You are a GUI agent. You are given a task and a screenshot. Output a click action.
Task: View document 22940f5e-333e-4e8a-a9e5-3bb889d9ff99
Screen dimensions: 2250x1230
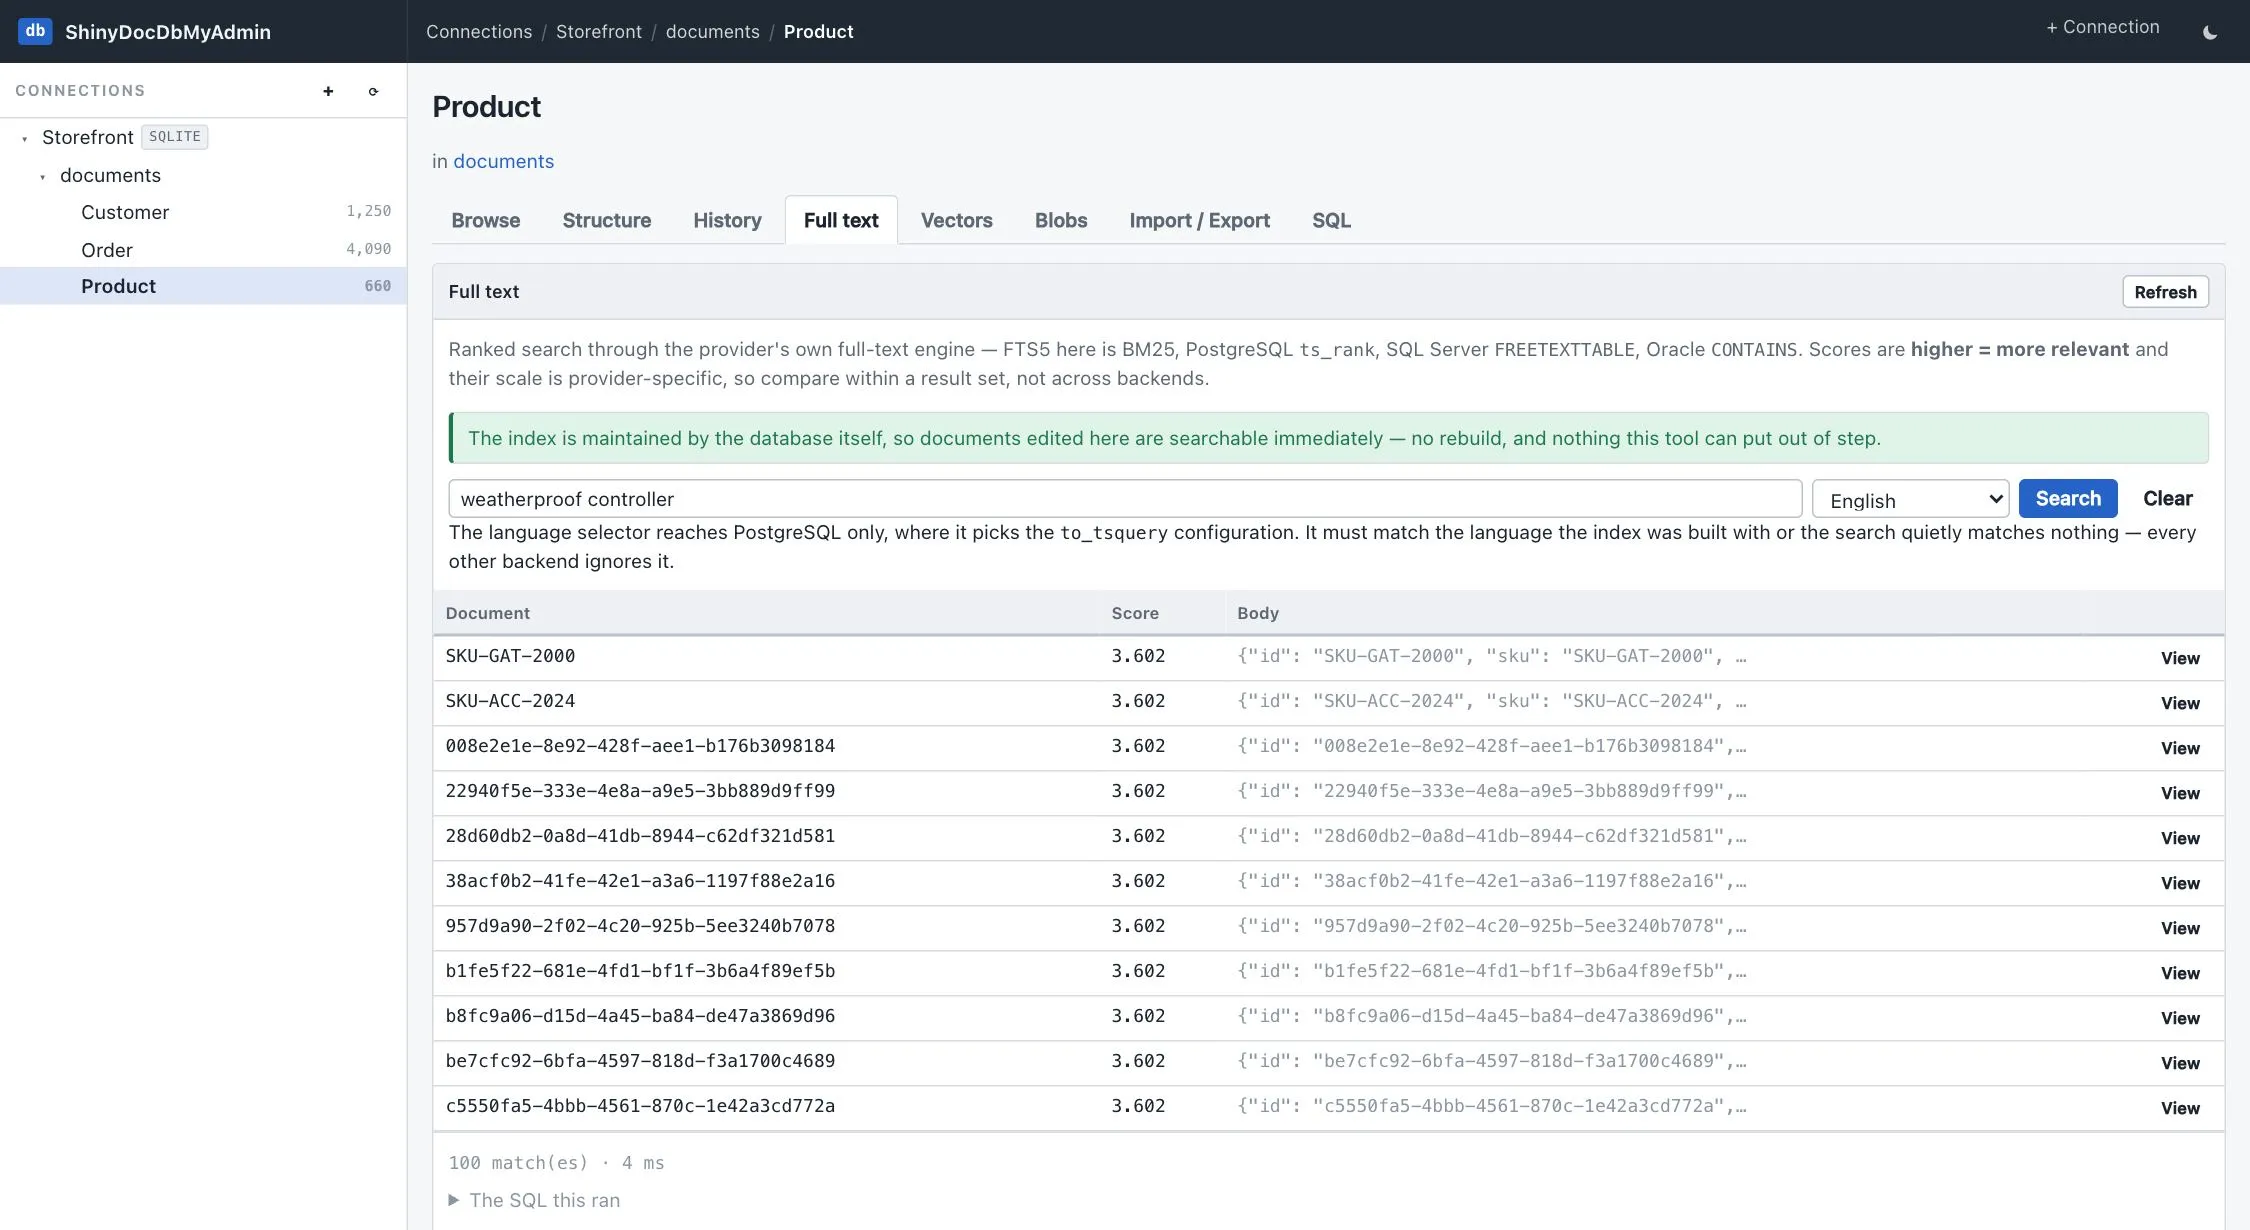(2180, 793)
